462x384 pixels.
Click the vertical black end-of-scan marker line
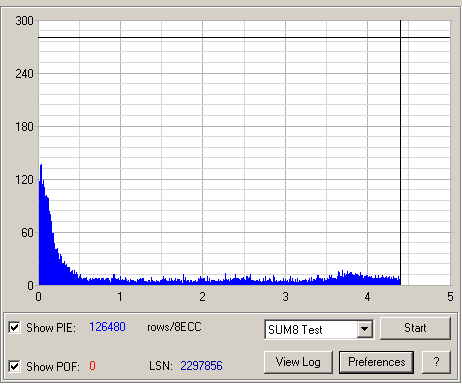click(400, 153)
